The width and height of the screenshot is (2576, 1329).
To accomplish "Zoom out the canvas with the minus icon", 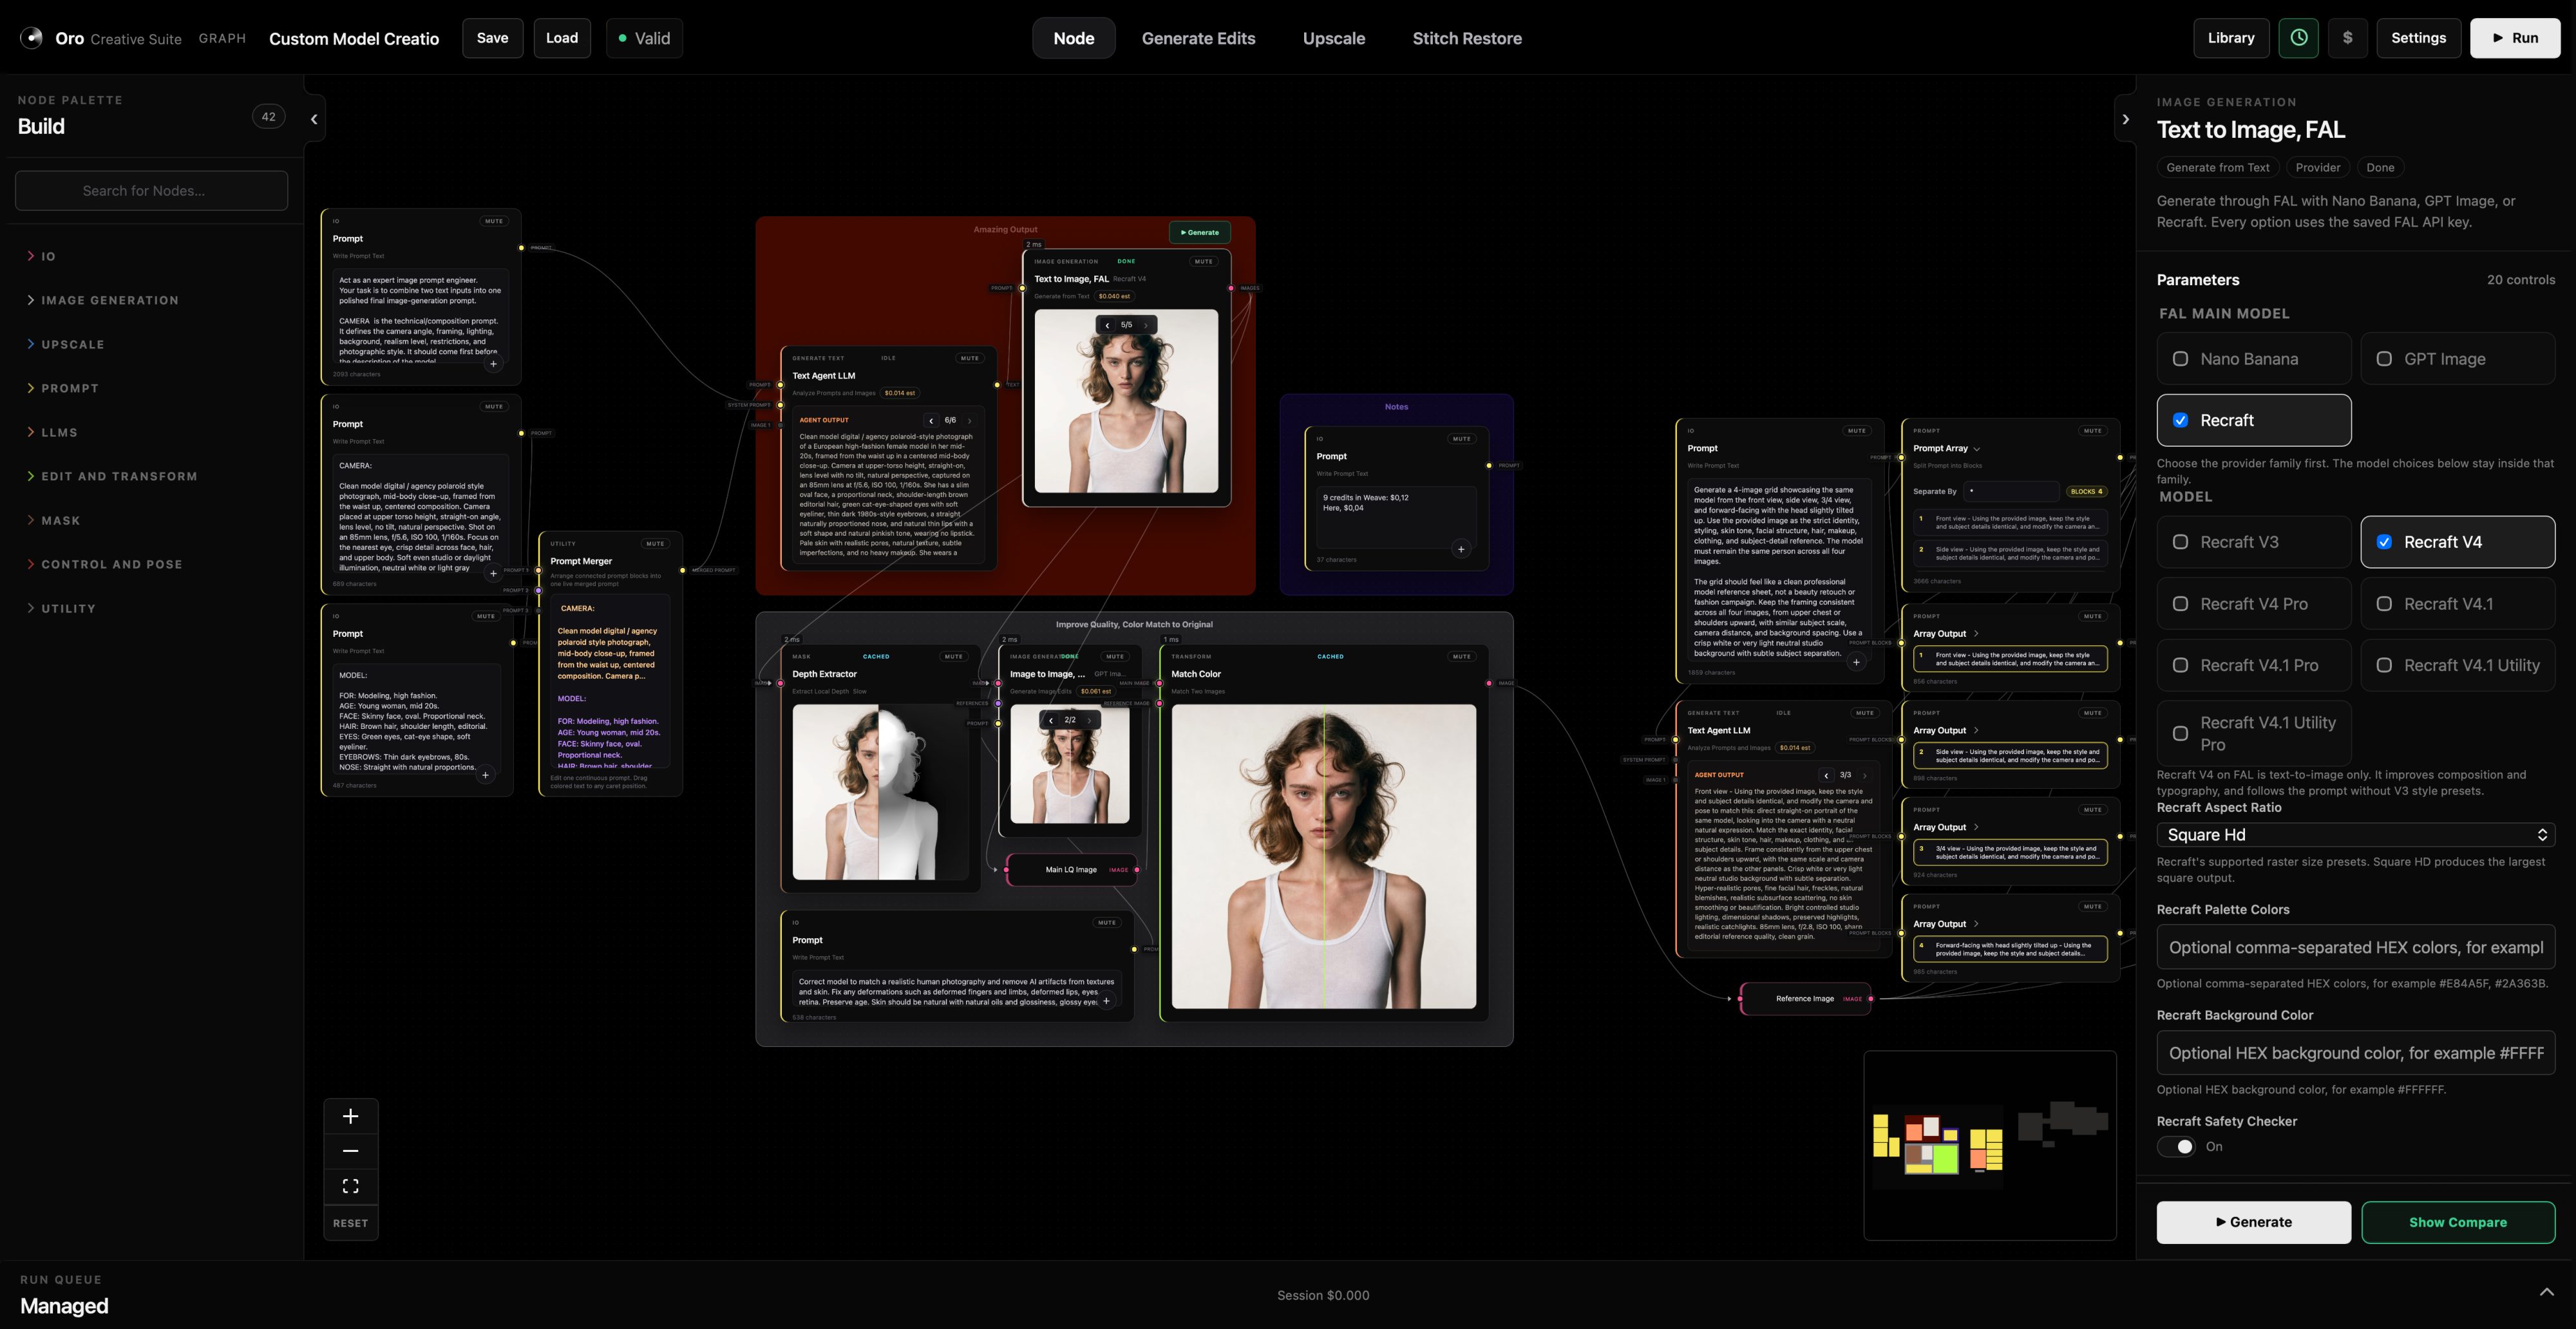I will coord(350,1151).
